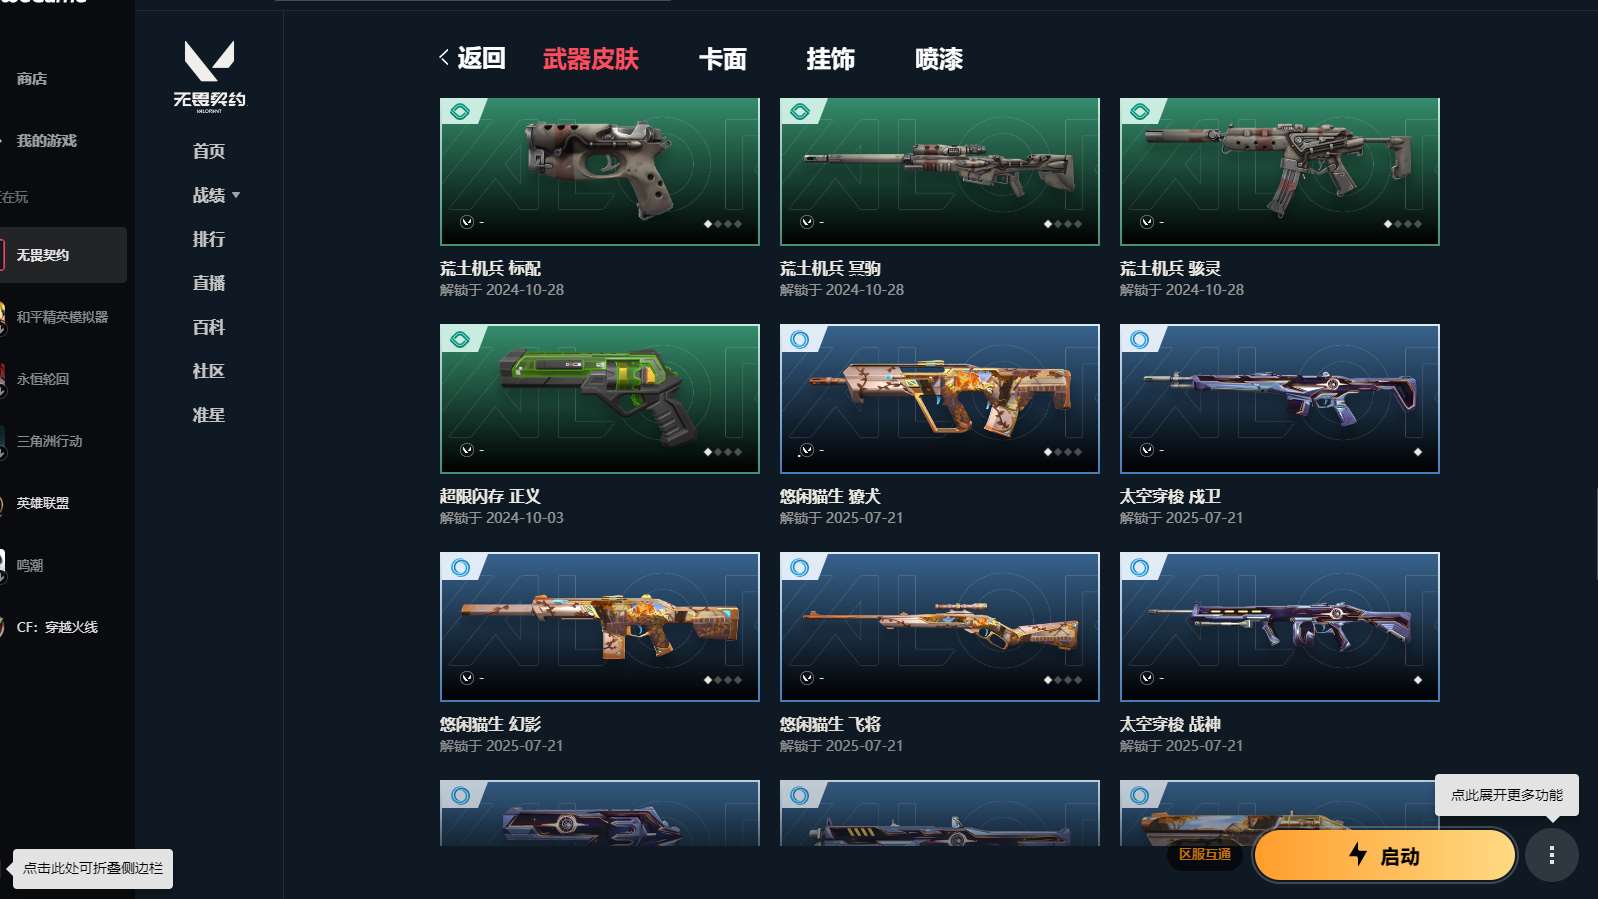Select the 荒土机兵 冥驹 skin thumbnail

pos(940,172)
